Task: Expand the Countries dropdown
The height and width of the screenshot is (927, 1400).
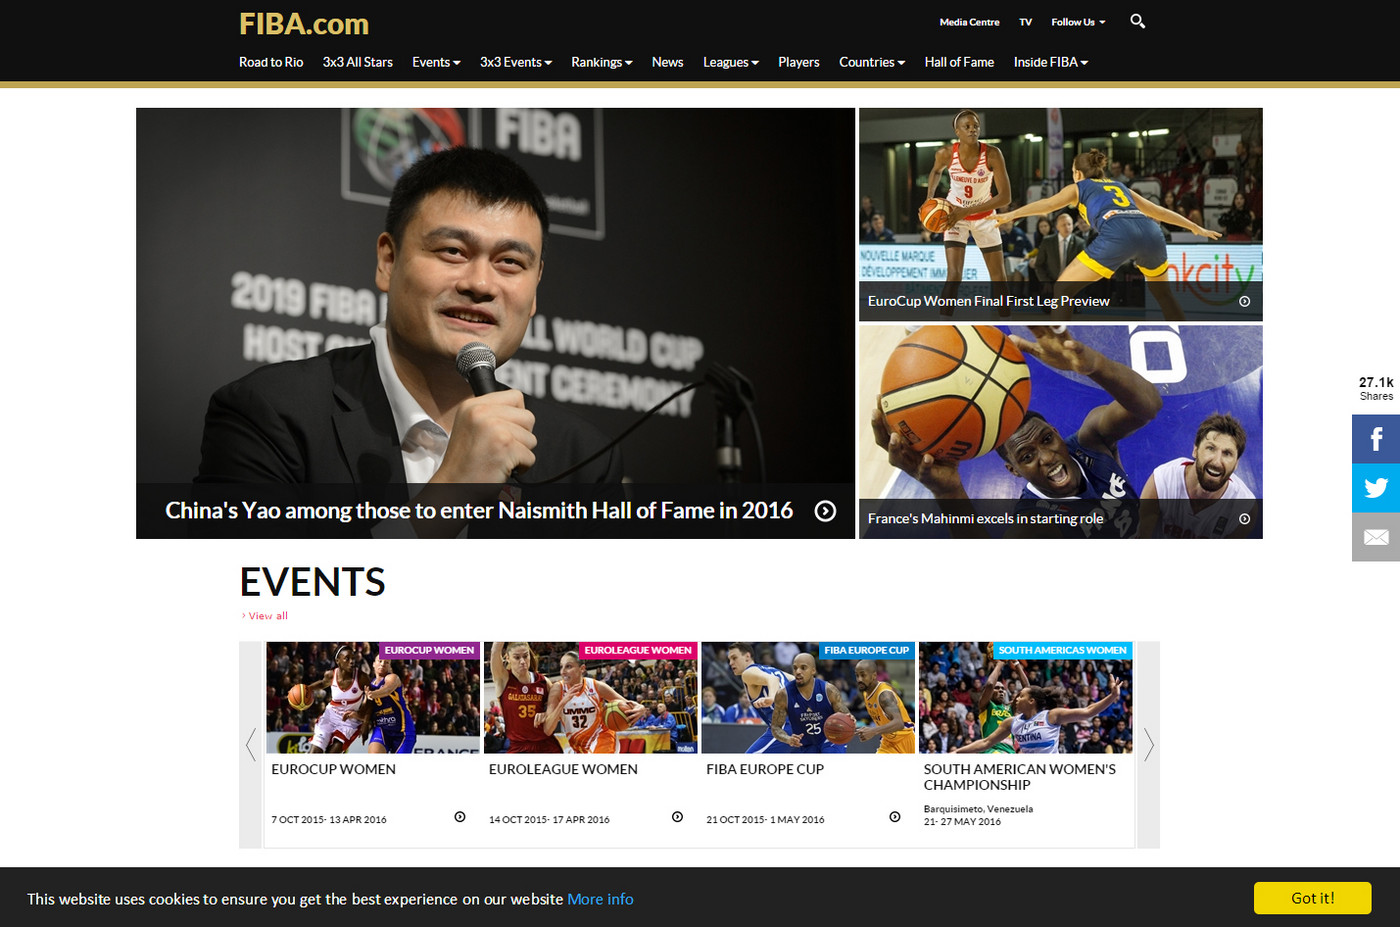Action: pyautogui.click(x=872, y=62)
